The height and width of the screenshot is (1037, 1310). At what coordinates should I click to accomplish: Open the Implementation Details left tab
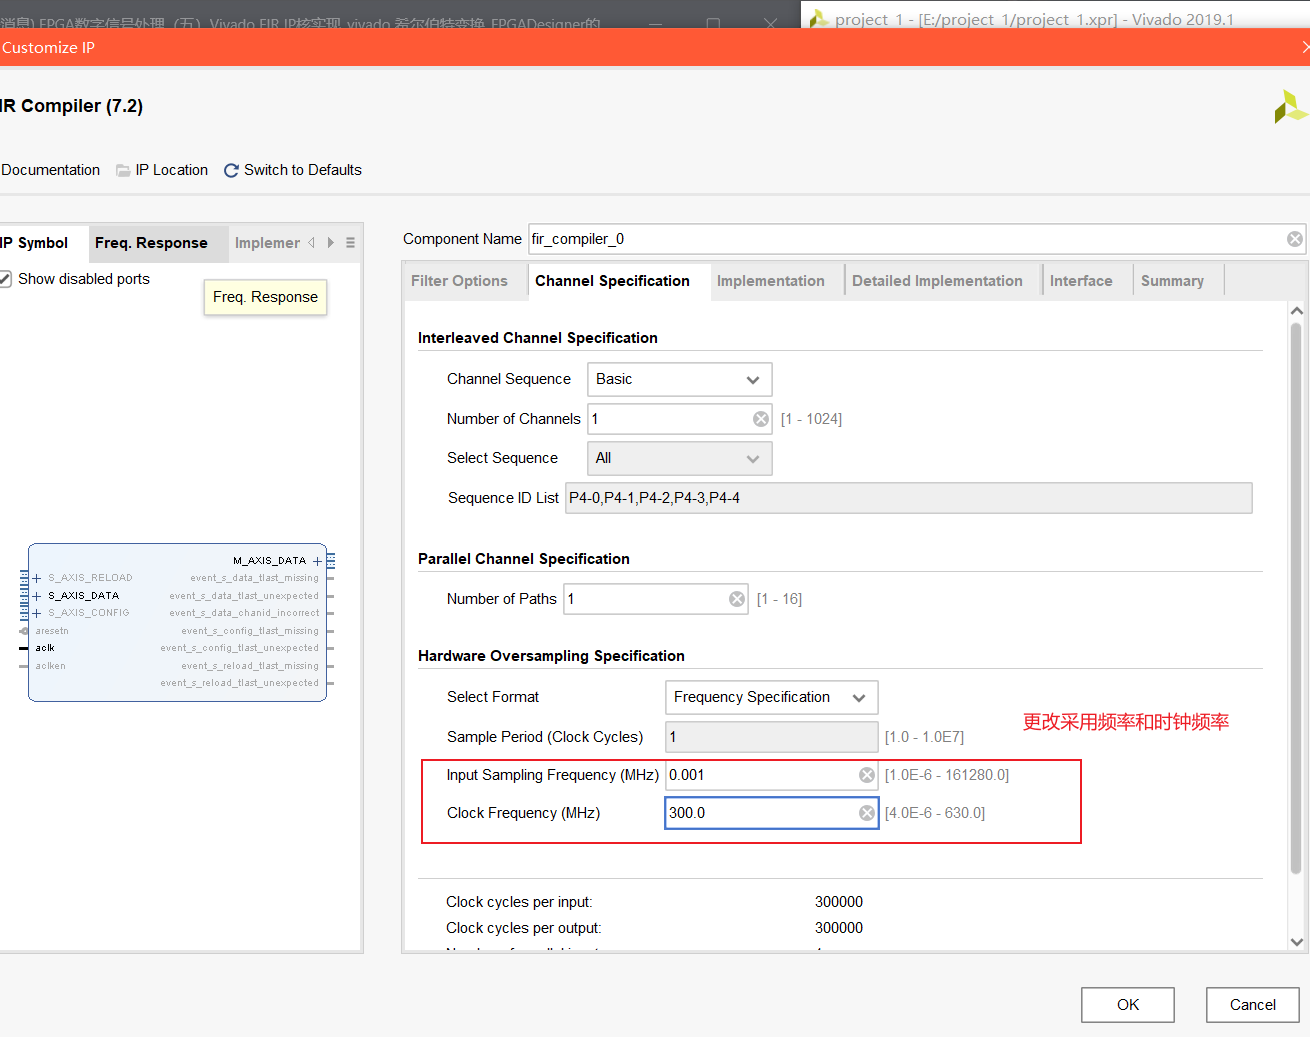[x=267, y=243]
